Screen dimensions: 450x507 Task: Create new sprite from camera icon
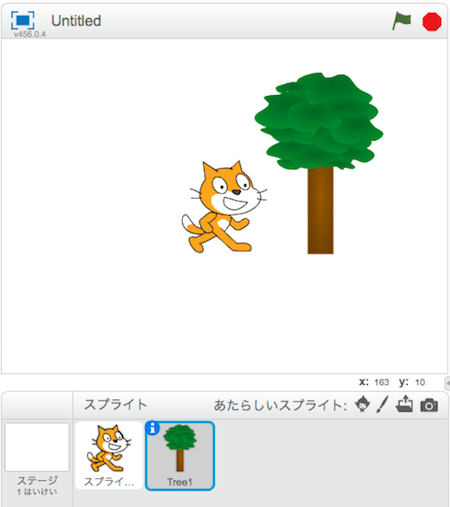click(x=429, y=405)
